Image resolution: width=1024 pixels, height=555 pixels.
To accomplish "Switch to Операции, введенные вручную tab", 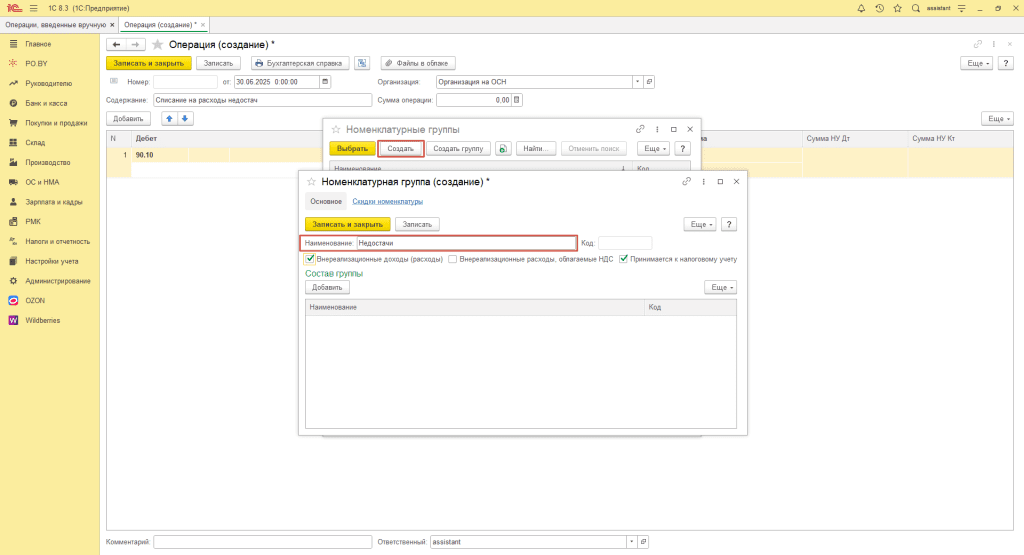I will pyautogui.click(x=56, y=25).
